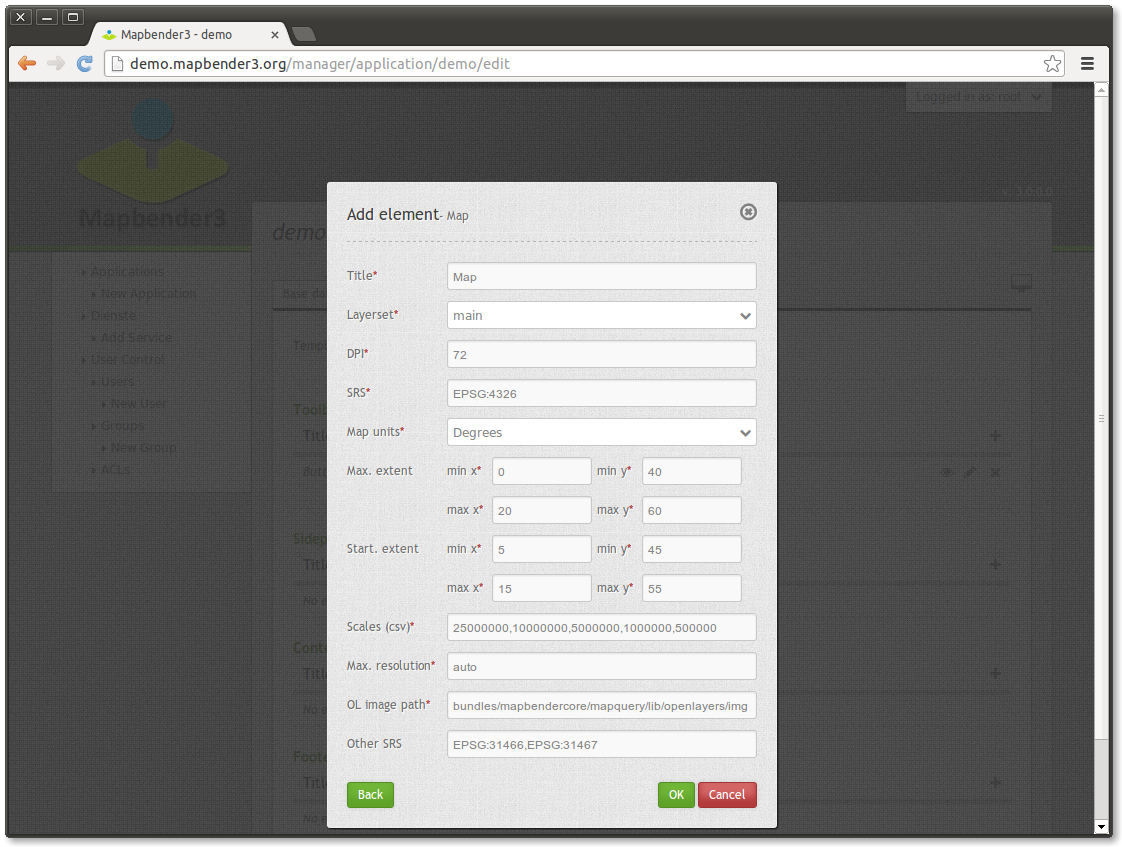Click the Layerset label text
This screenshot has width=1122, height=847.
pyautogui.click(x=372, y=315)
